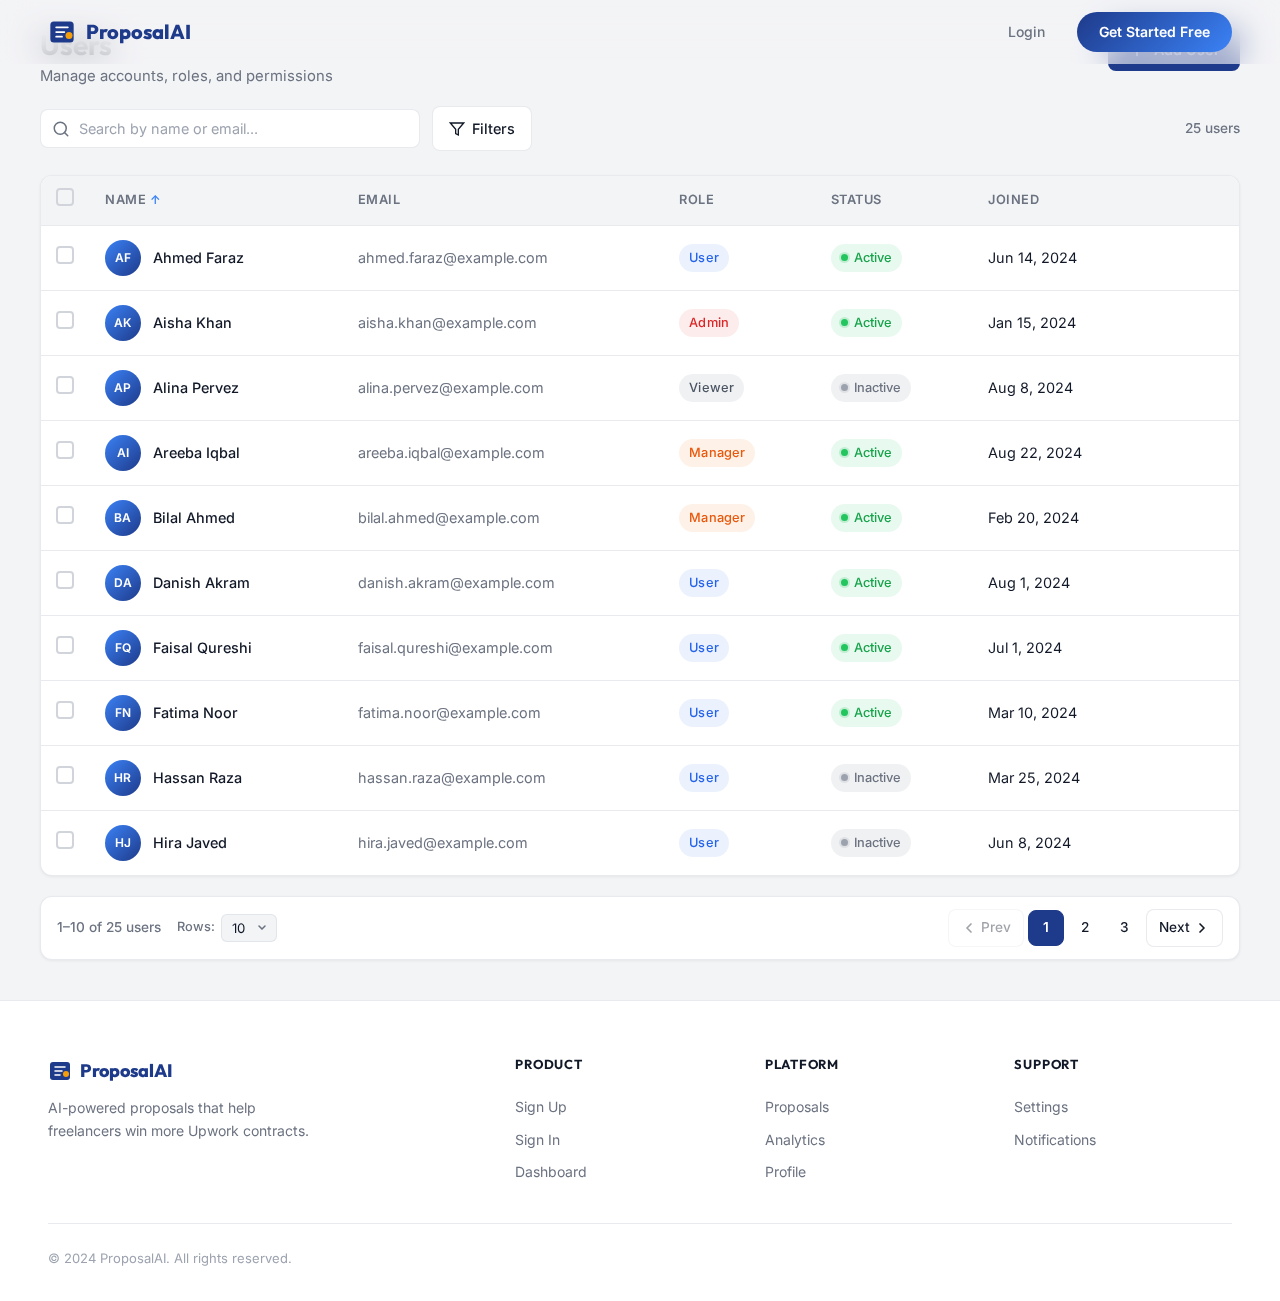Click Areeba Iqbal's Manager role badge
Screen dimensions: 1280x1301
tap(717, 453)
